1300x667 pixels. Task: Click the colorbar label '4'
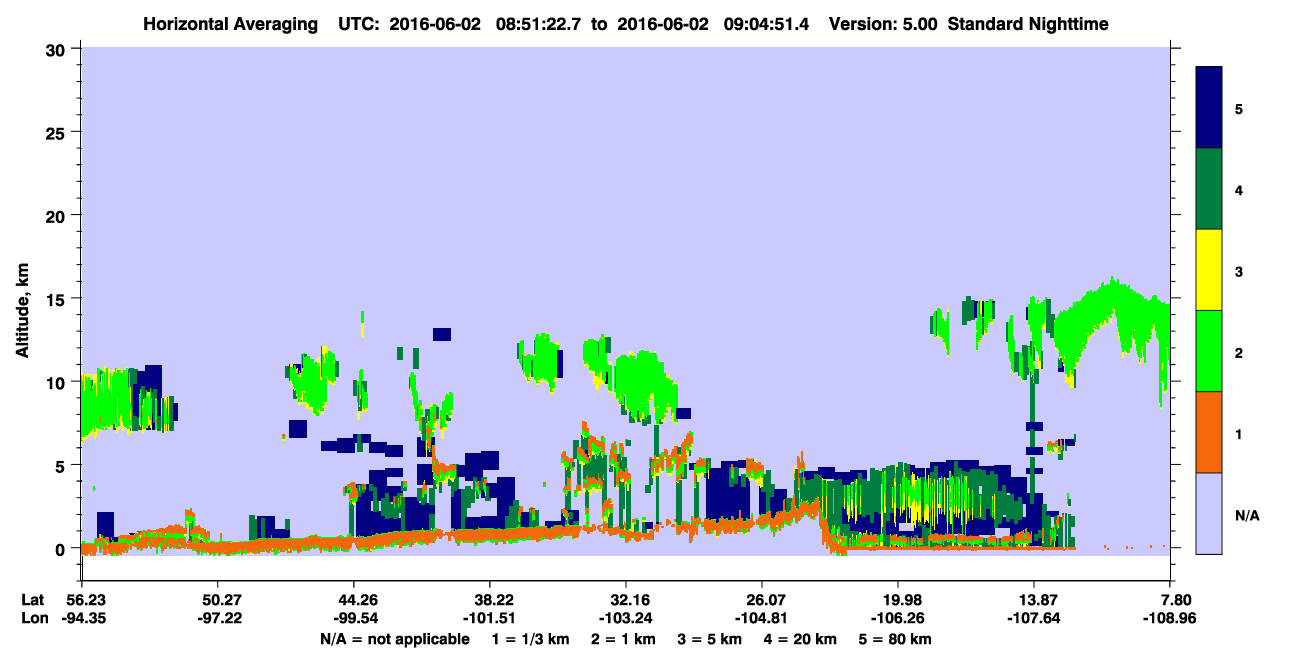[1239, 189]
